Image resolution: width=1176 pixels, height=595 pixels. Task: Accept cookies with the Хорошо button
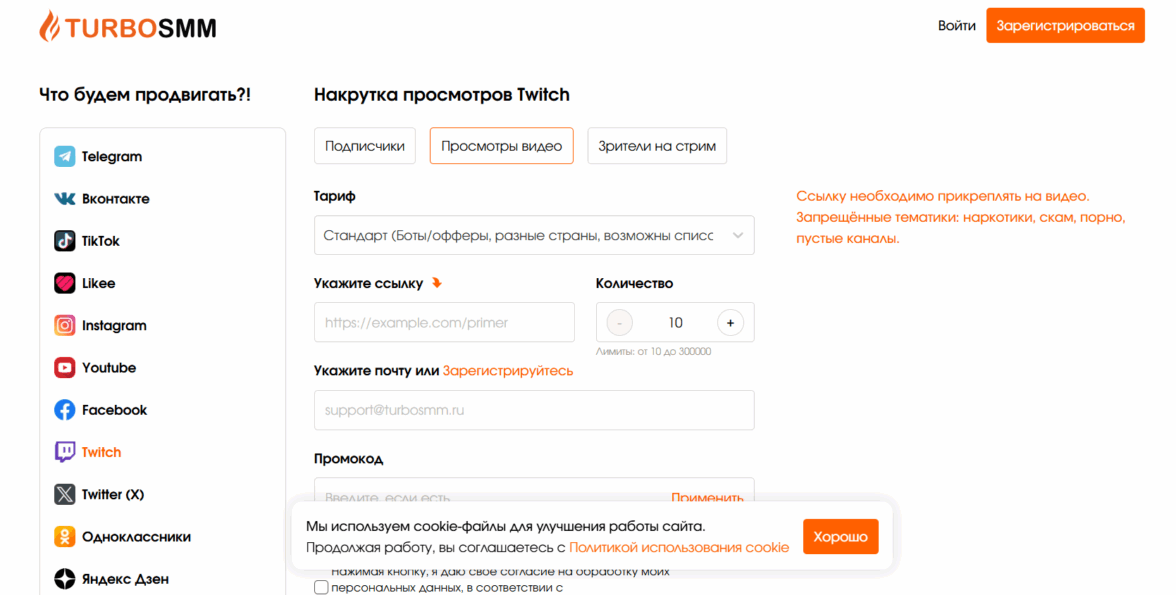click(x=840, y=537)
